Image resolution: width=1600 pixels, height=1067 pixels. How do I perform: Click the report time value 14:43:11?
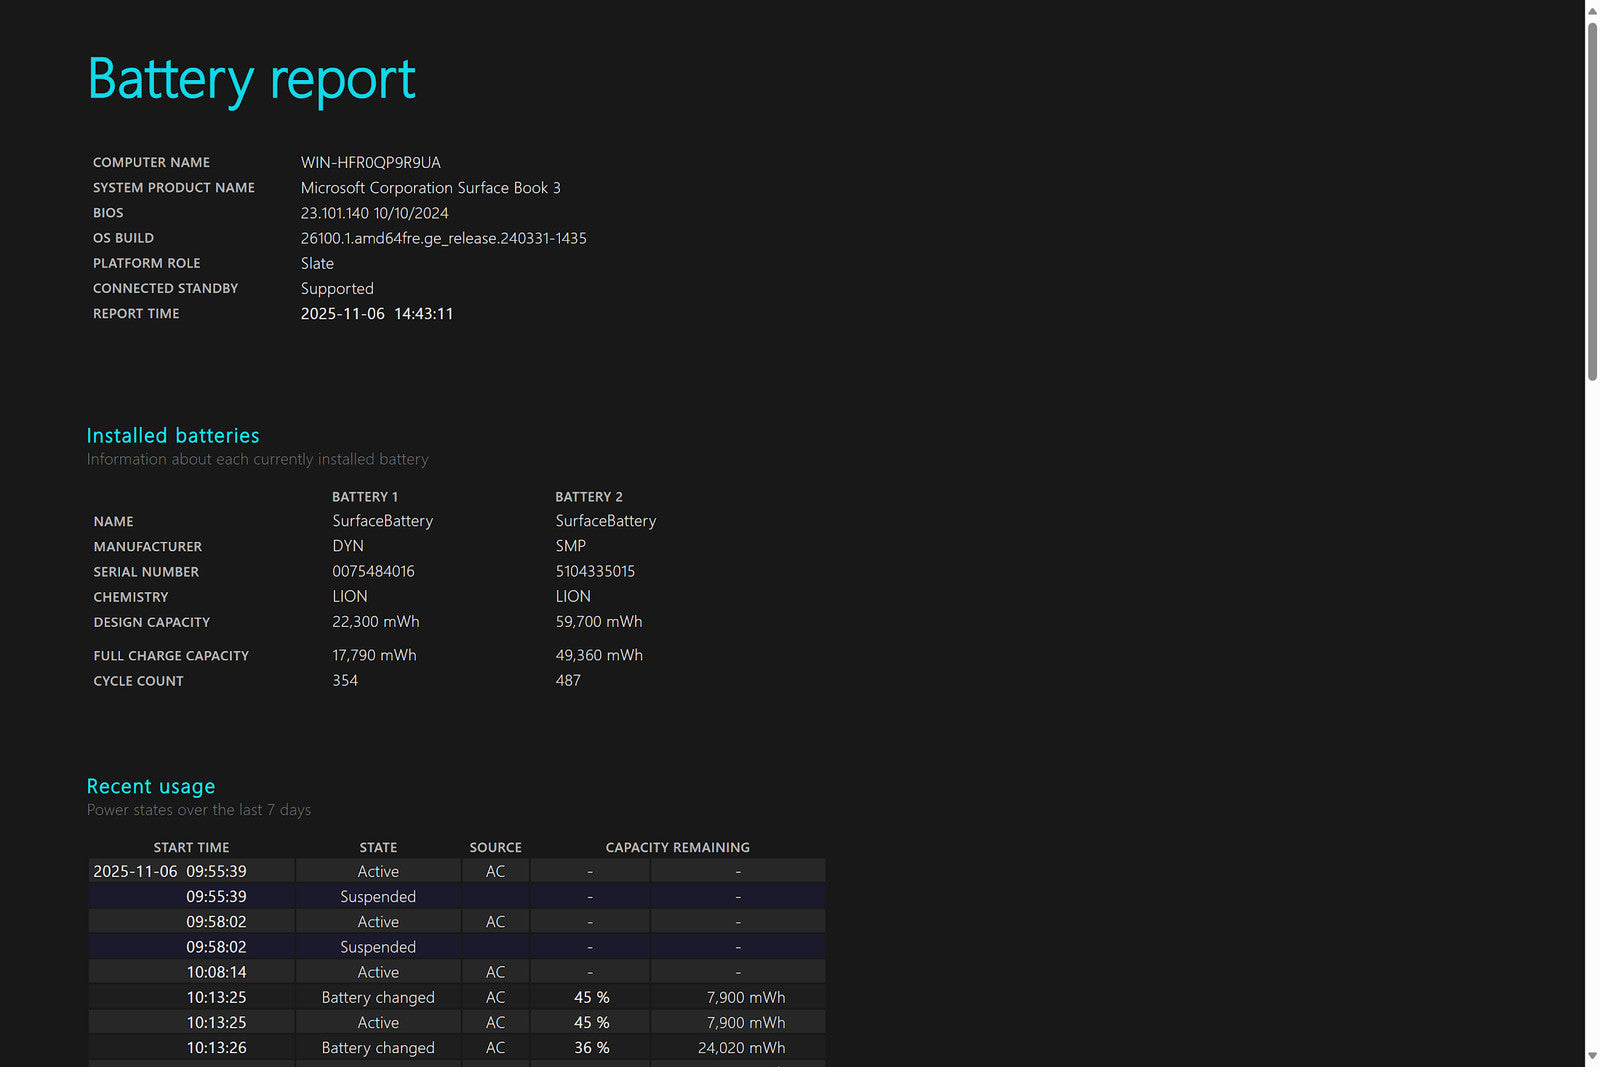[x=423, y=314]
